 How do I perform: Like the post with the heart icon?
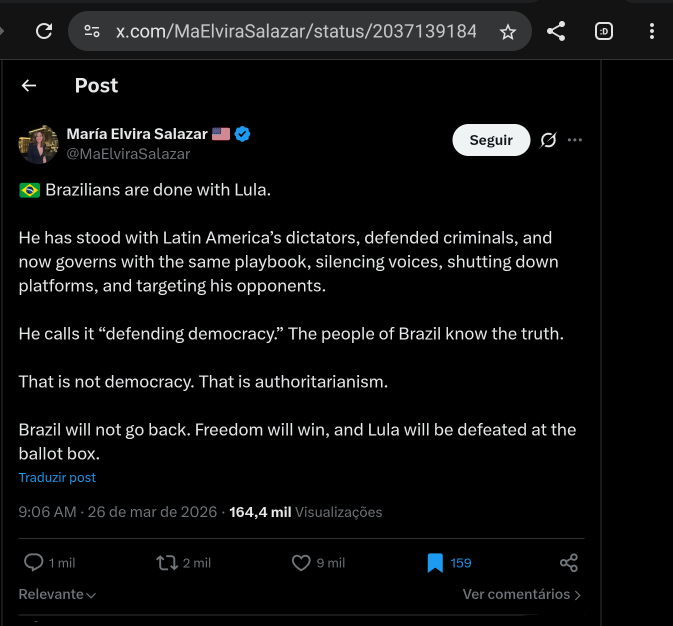point(301,563)
